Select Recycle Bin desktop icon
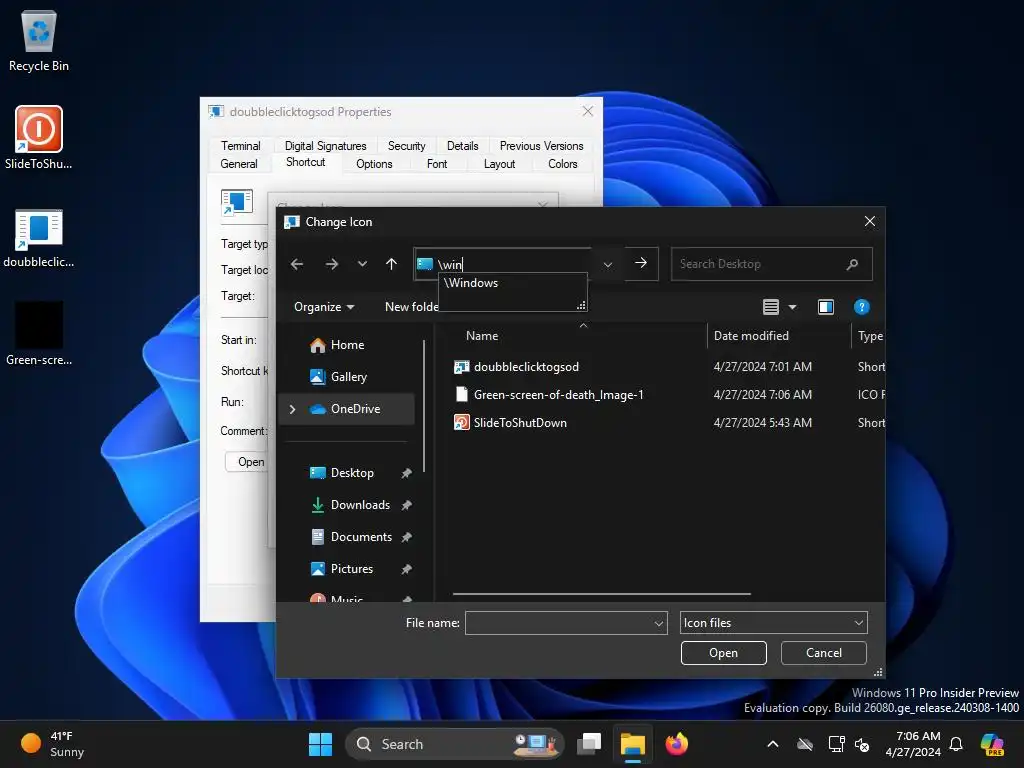This screenshot has height=768, width=1024. click(39, 40)
